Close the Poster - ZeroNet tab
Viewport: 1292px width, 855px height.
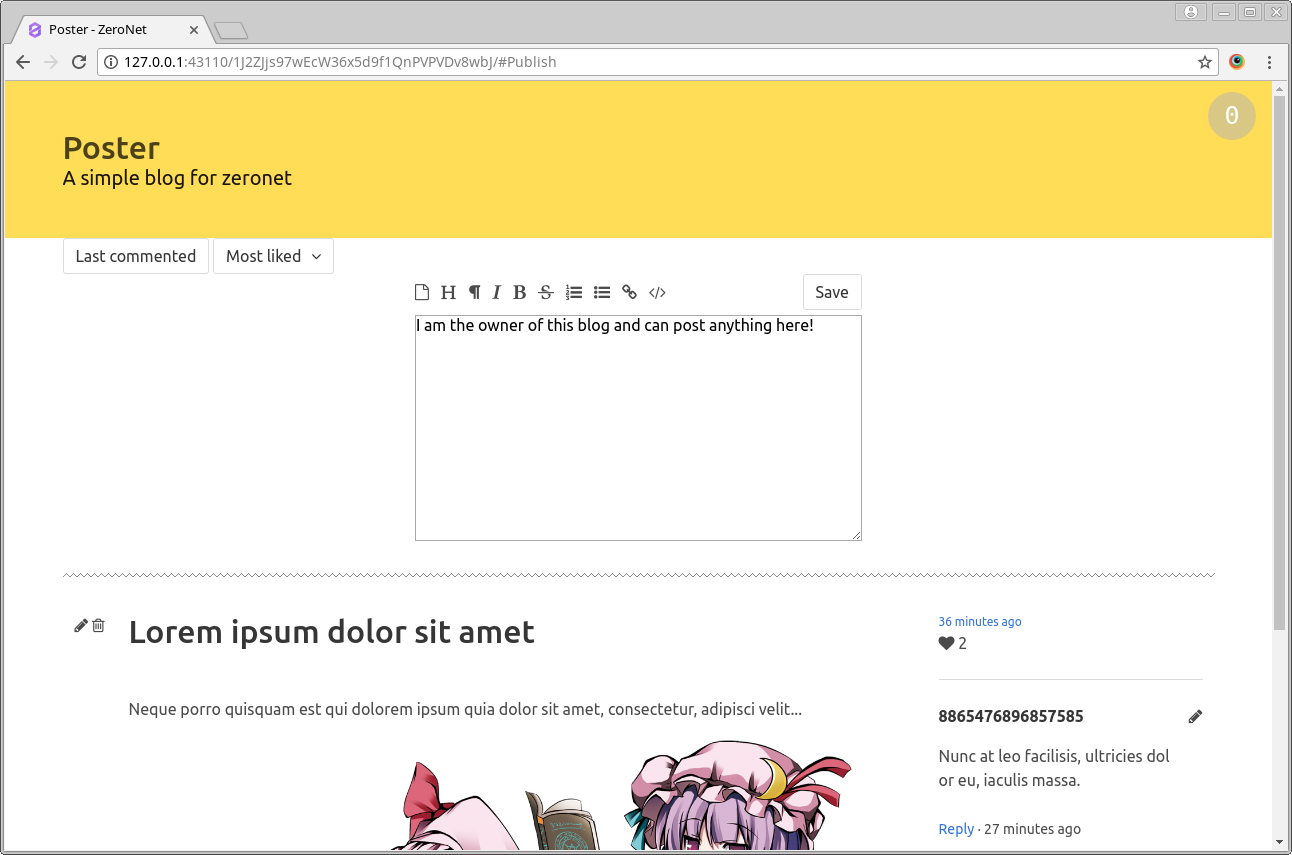[194, 30]
